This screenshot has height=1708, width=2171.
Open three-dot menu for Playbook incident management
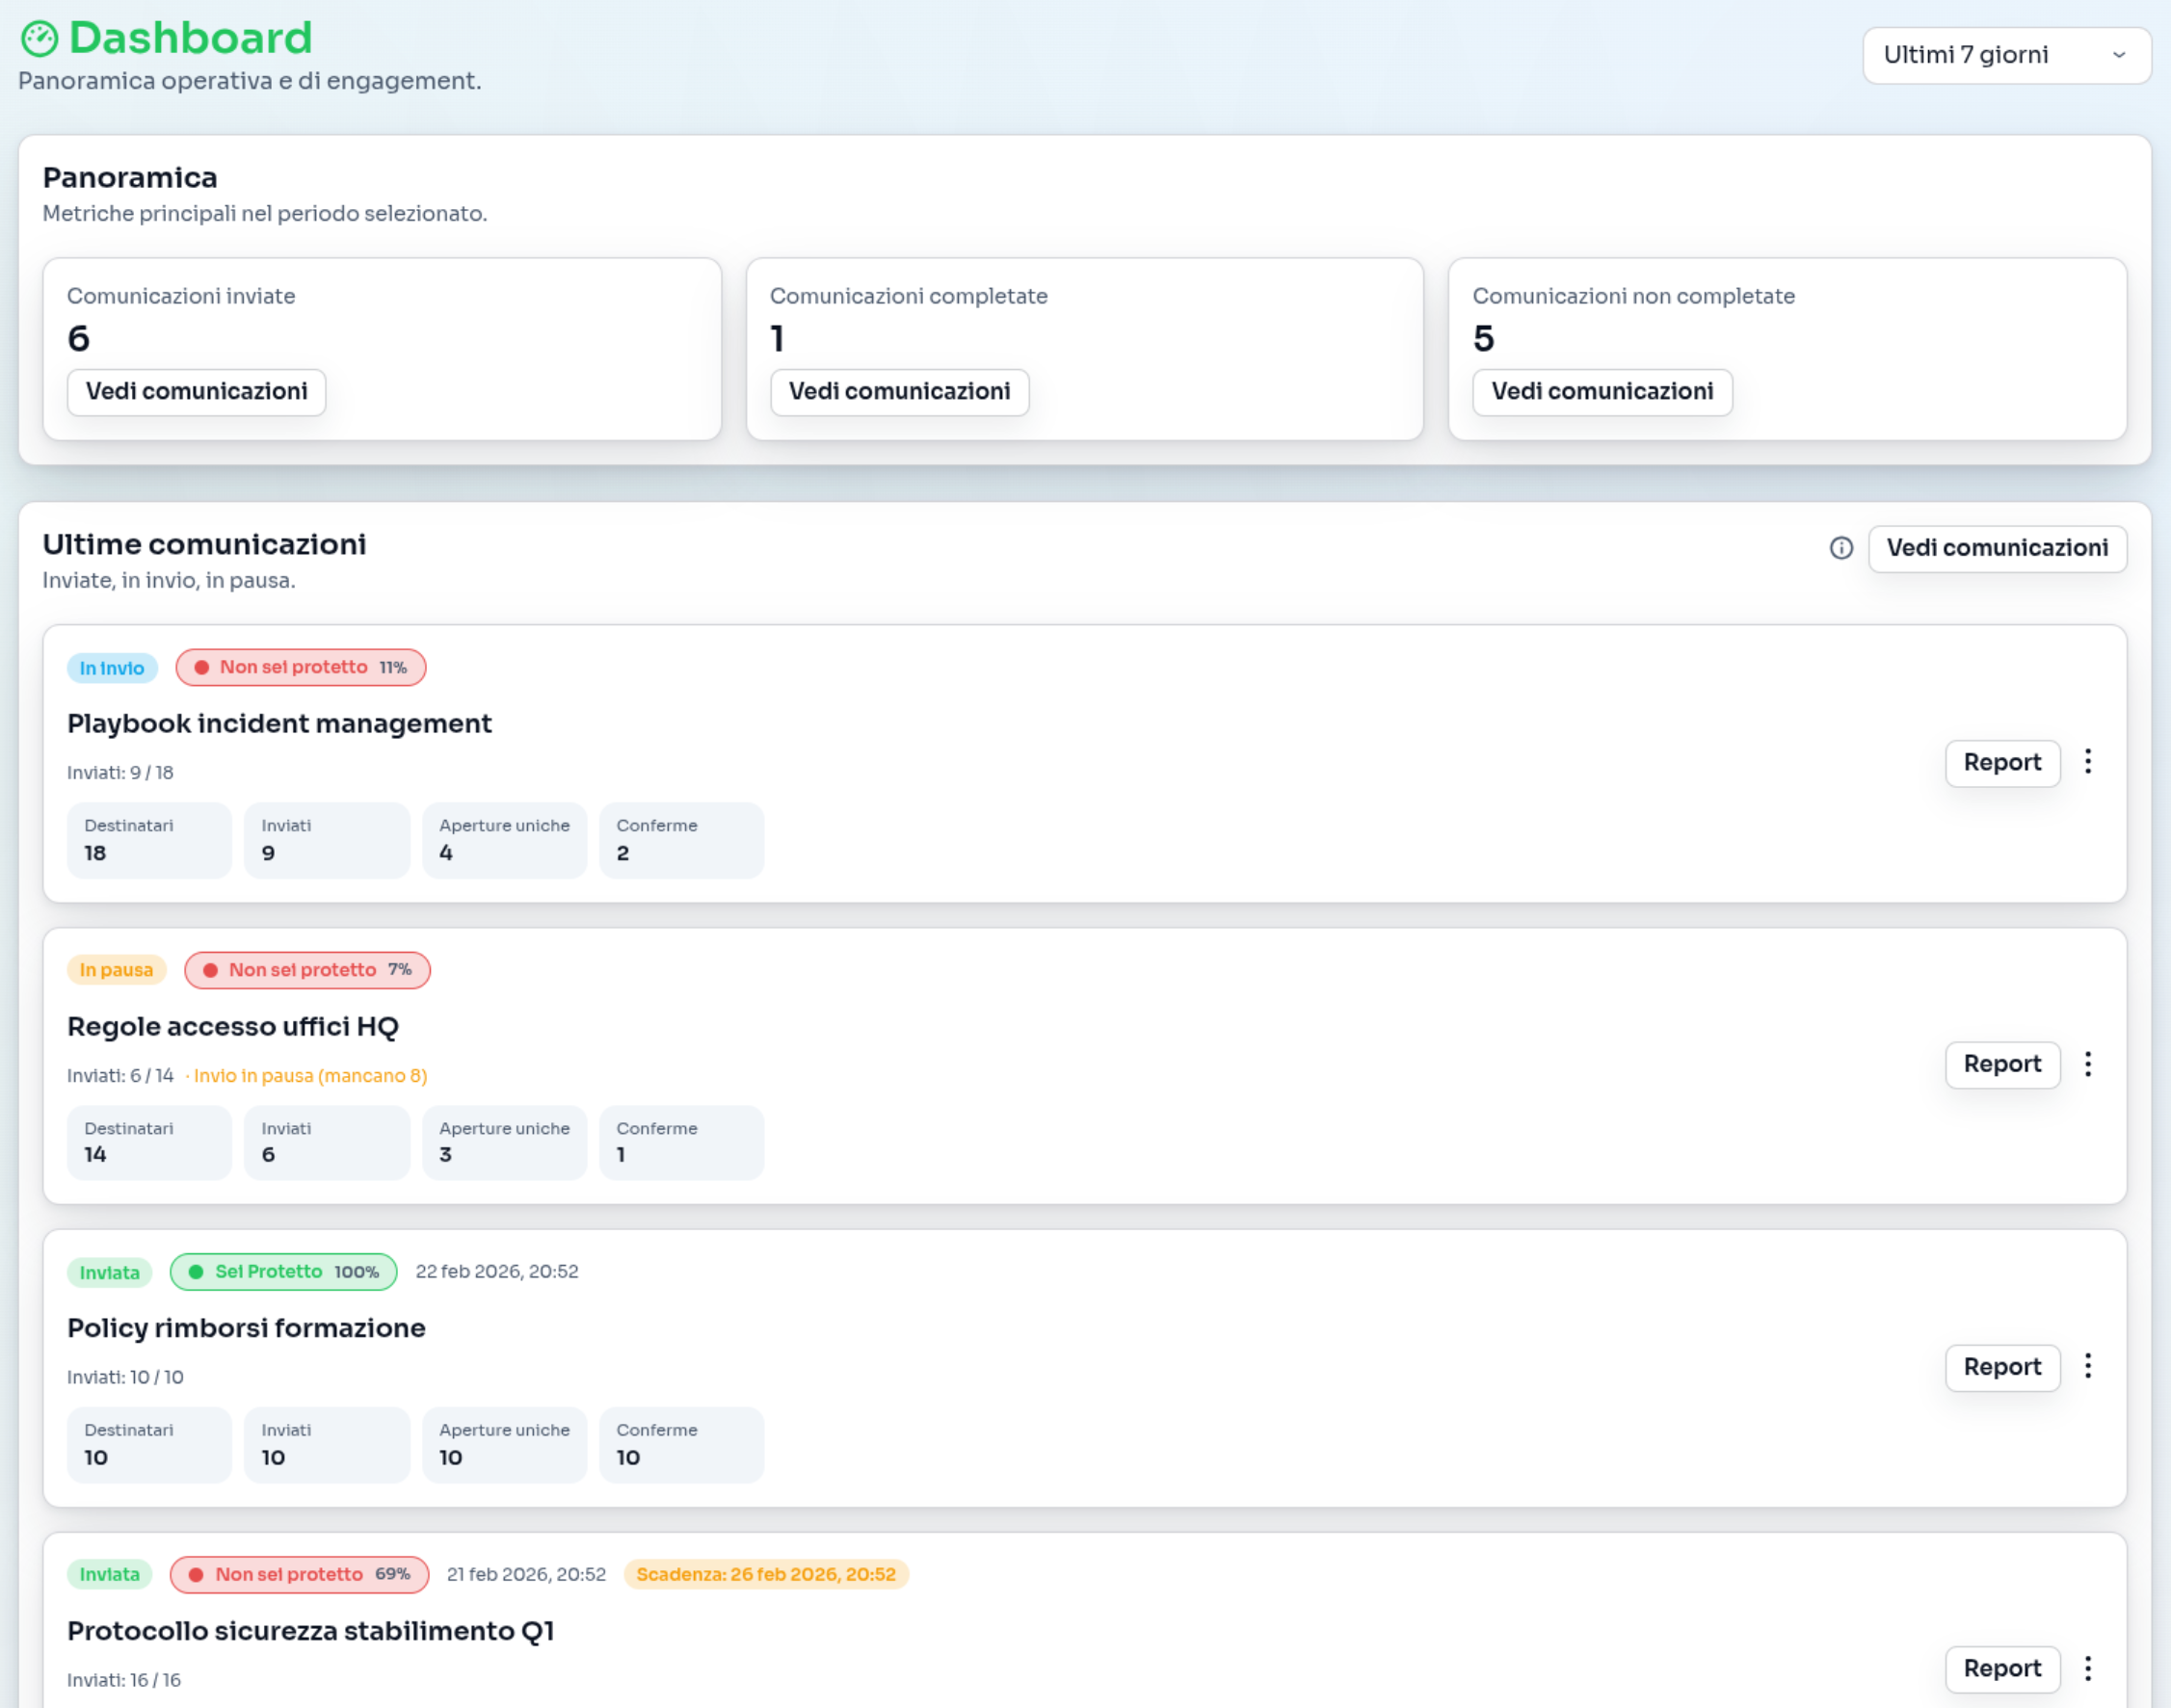(x=2088, y=762)
